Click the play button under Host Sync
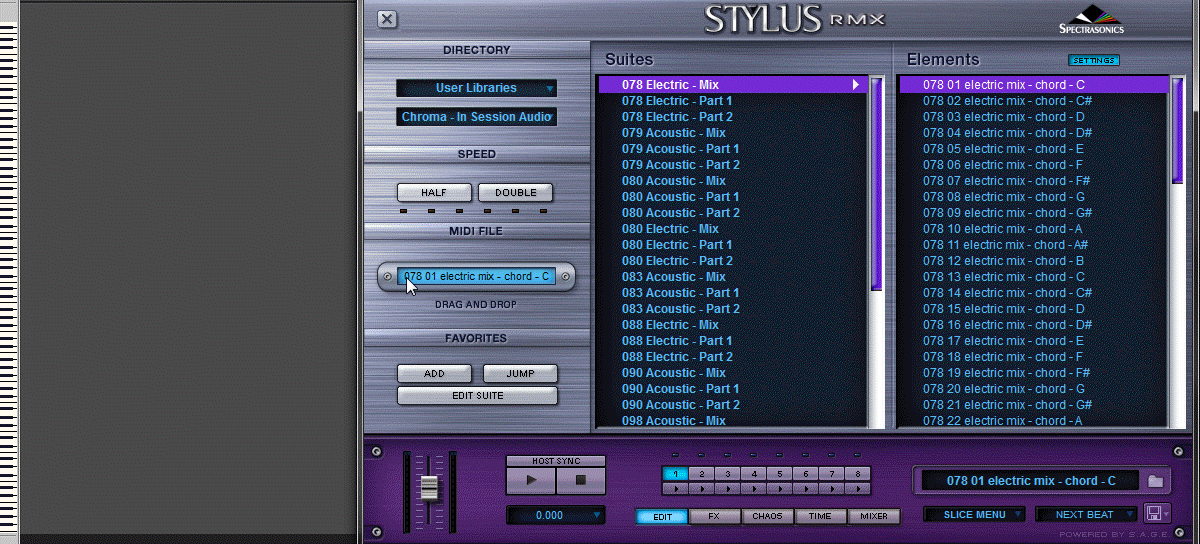1200x544 pixels. tap(531, 480)
